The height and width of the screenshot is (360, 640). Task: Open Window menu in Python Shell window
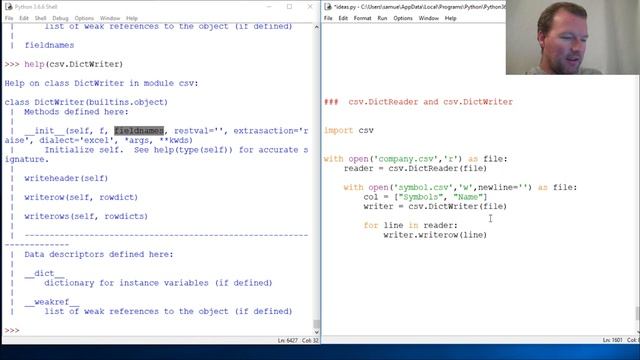110,18
